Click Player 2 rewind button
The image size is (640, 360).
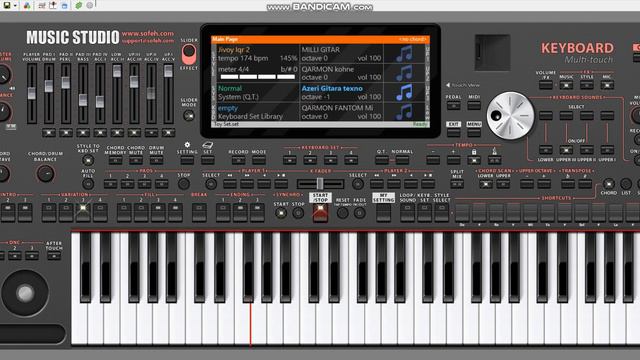(x=377, y=184)
